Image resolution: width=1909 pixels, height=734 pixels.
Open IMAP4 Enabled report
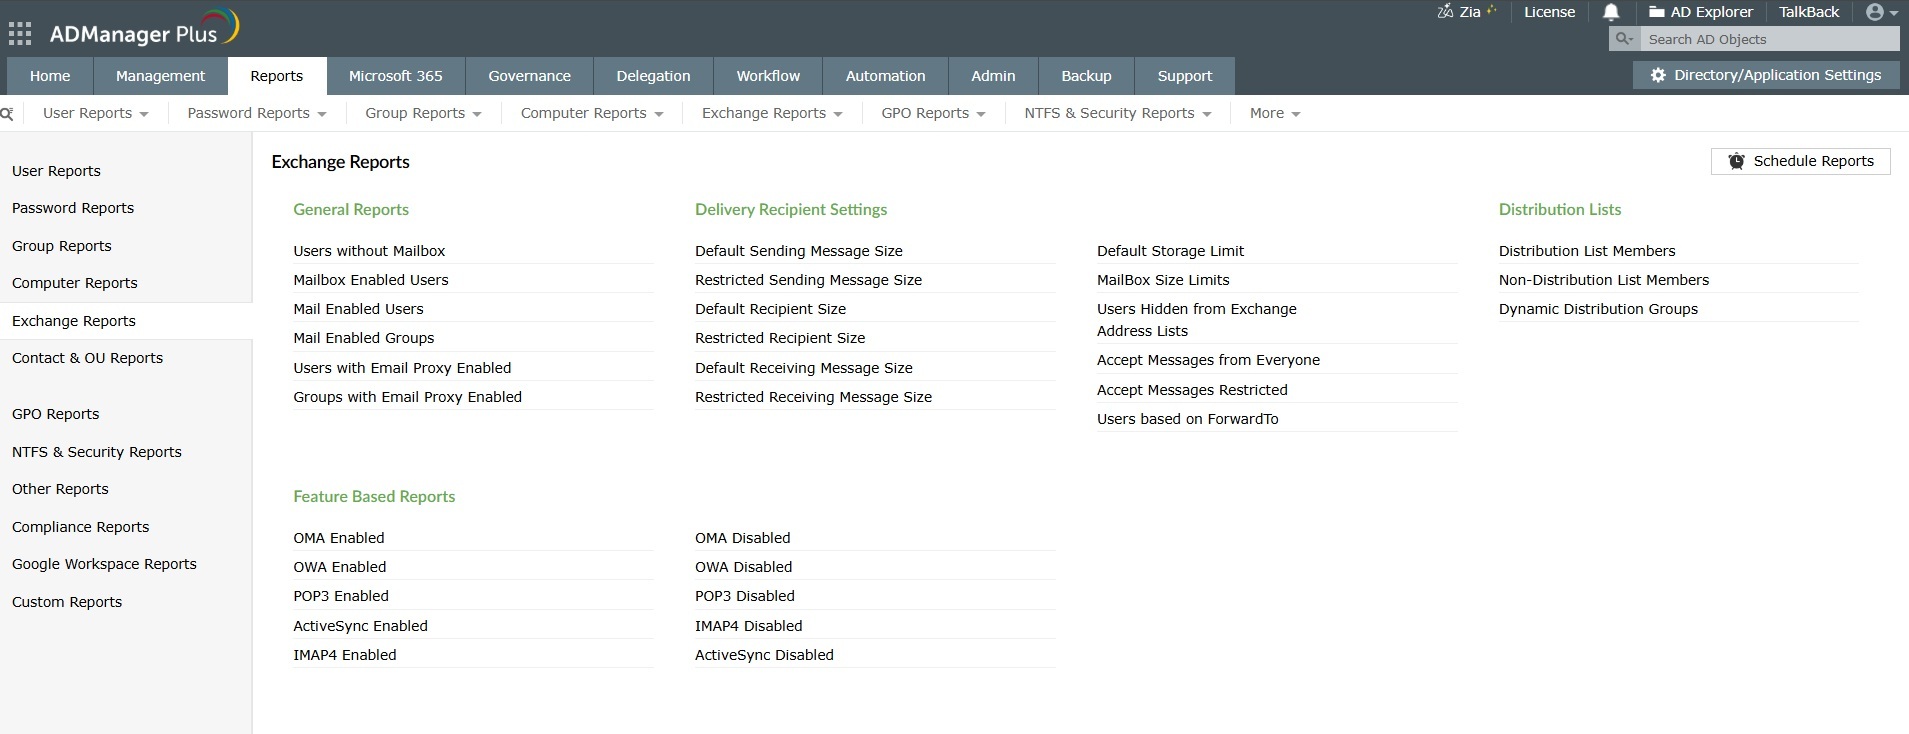345,655
